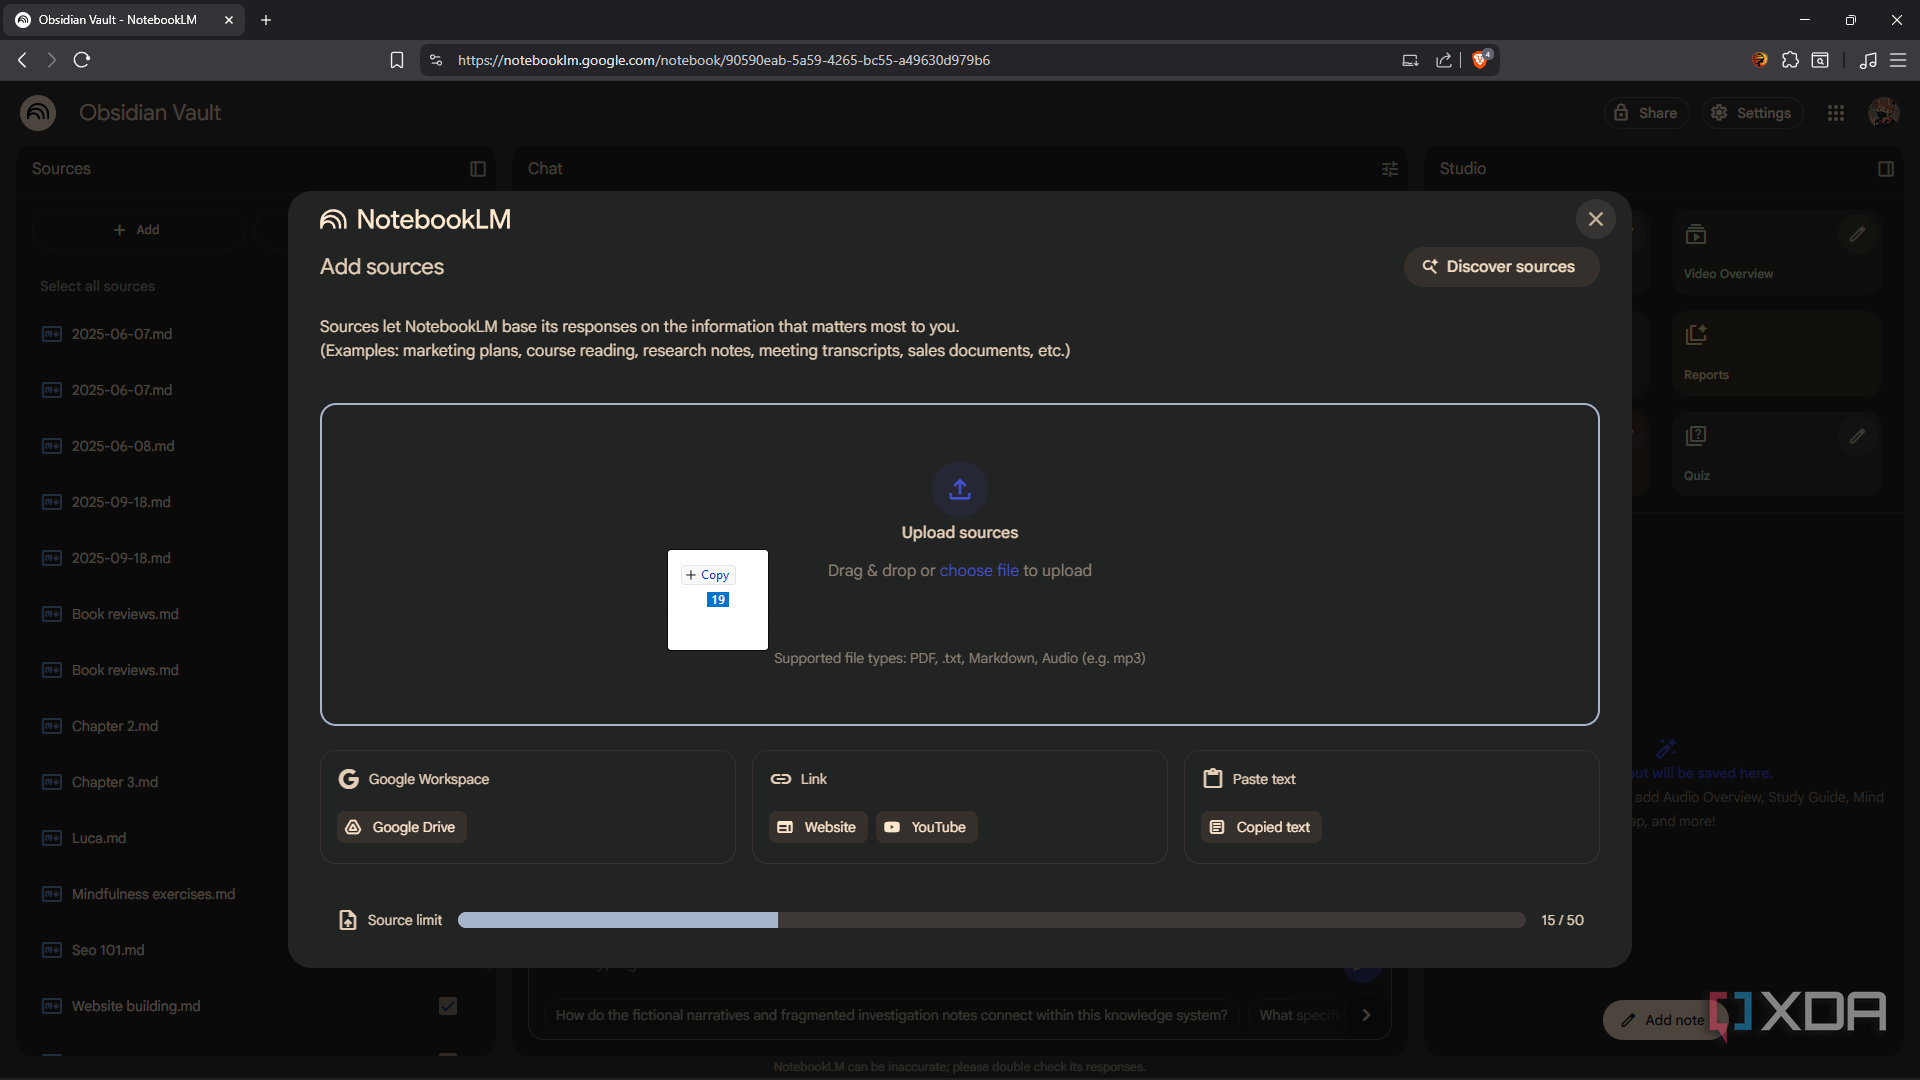Open Google apps grid icon
Screen dimensions: 1920x1080
(x=1836, y=113)
